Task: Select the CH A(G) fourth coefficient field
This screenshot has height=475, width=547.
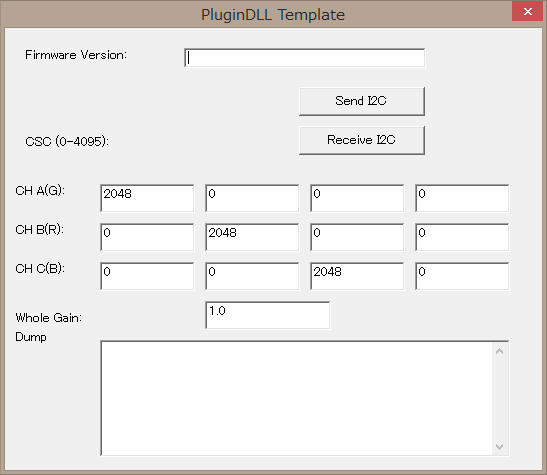Action: tap(462, 198)
